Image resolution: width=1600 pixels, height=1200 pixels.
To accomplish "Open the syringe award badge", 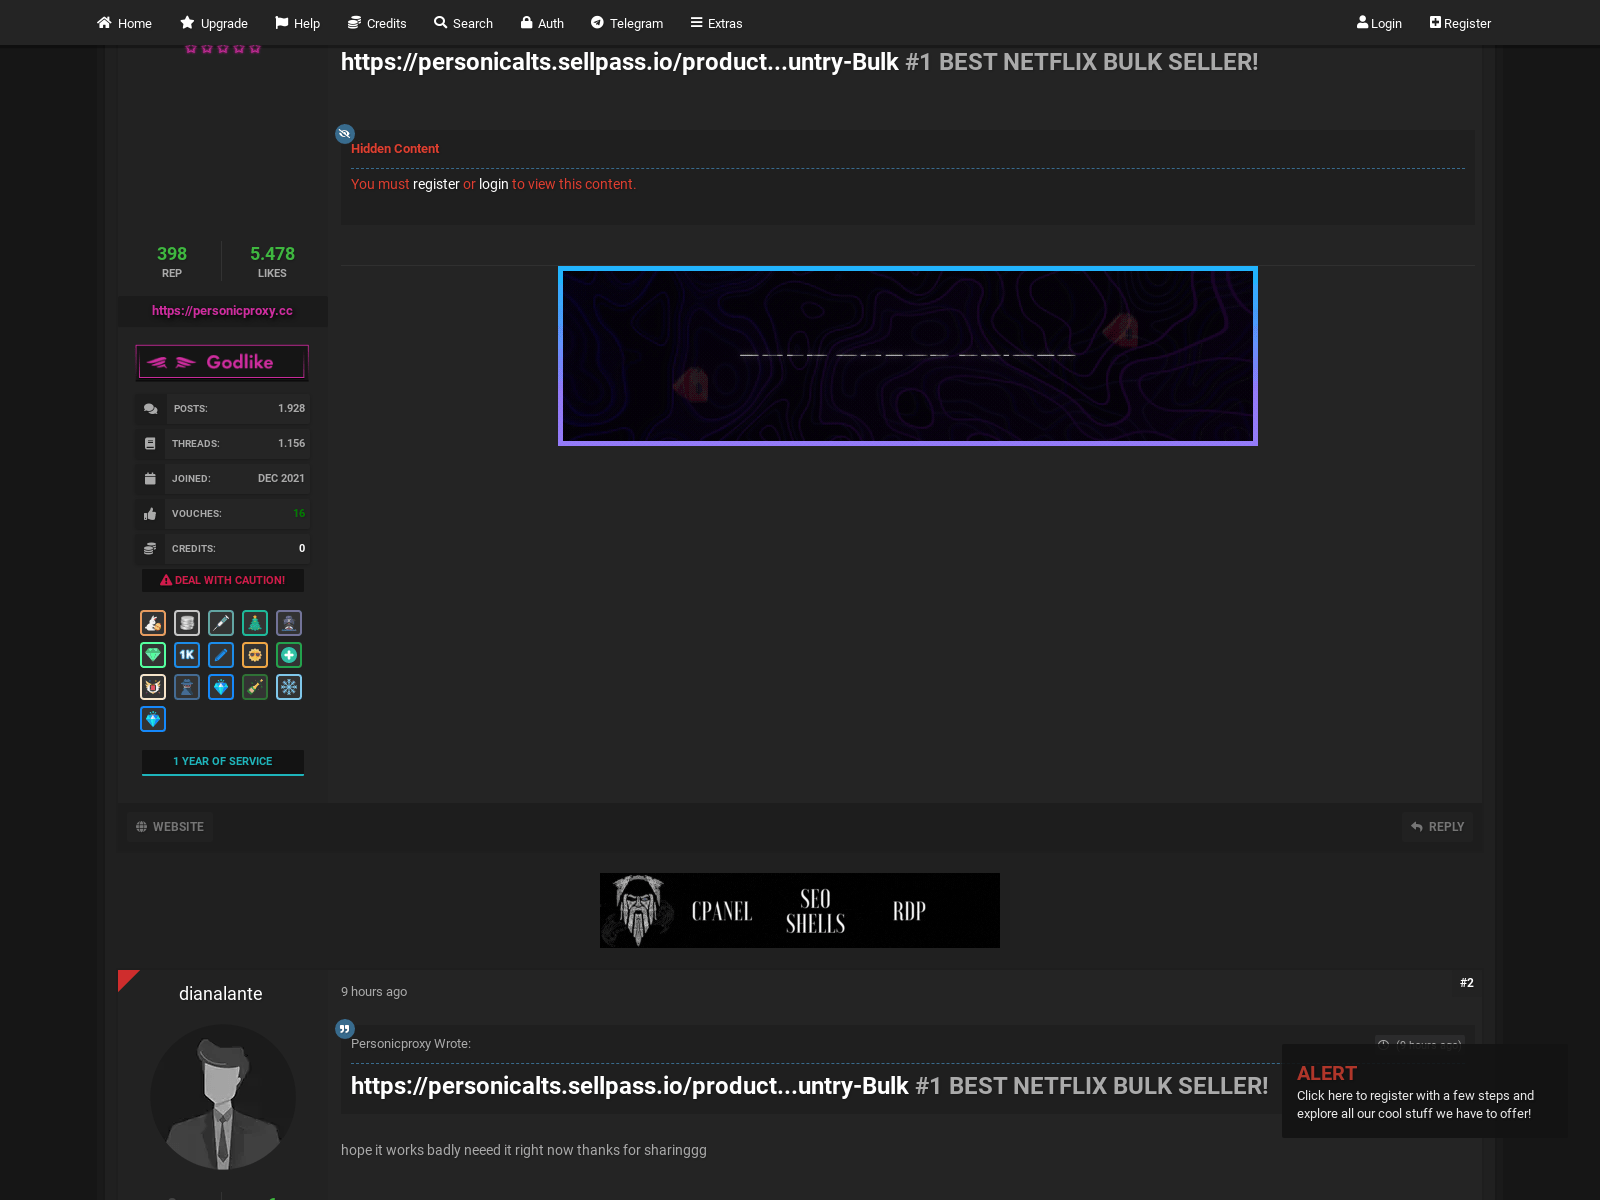I will 221,623.
